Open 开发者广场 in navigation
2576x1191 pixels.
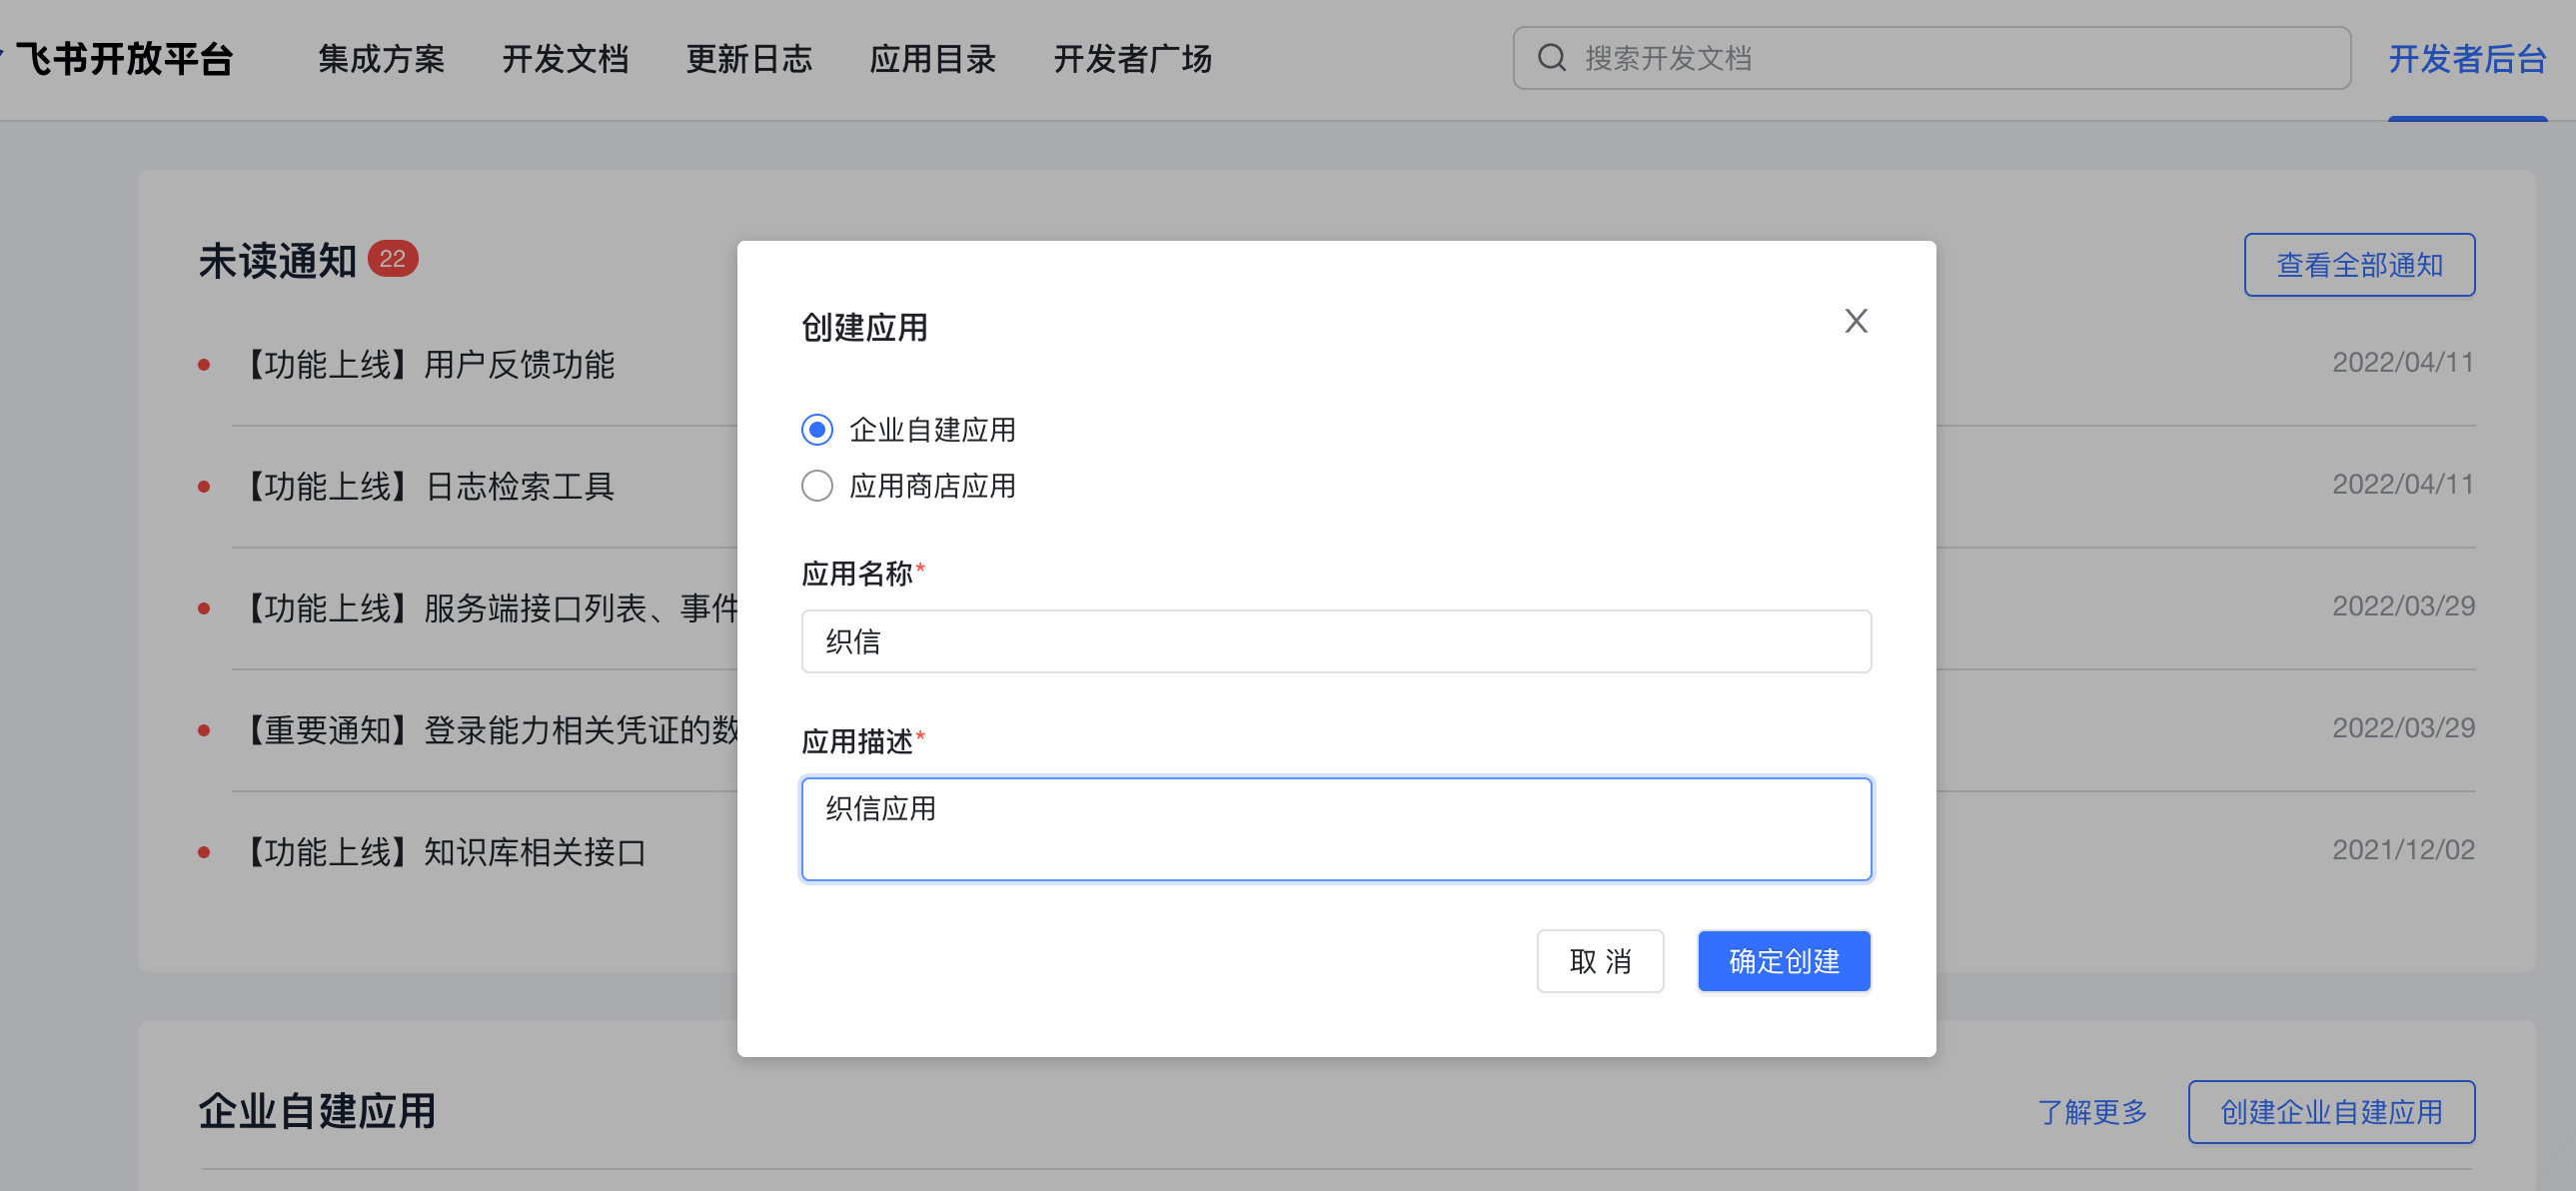[1132, 59]
